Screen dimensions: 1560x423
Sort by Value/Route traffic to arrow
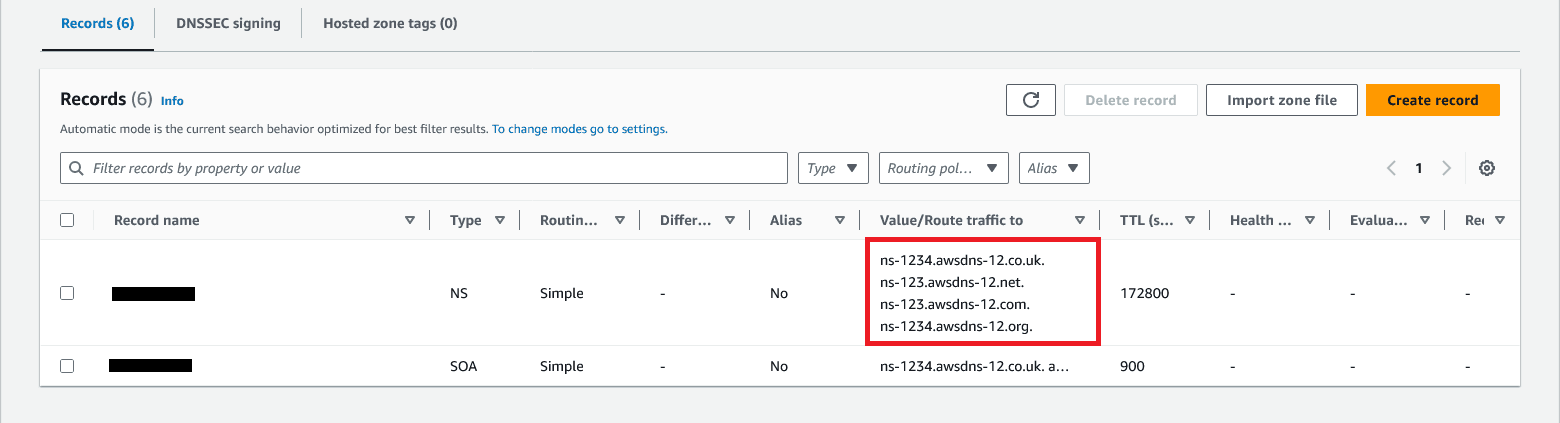coord(1080,220)
